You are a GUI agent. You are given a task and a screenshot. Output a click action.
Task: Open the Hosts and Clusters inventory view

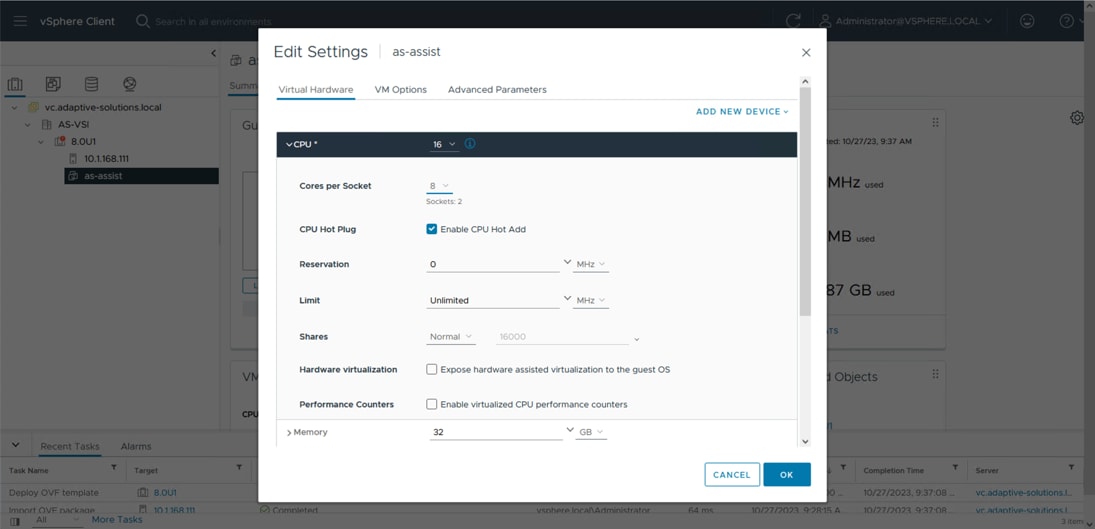15,84
